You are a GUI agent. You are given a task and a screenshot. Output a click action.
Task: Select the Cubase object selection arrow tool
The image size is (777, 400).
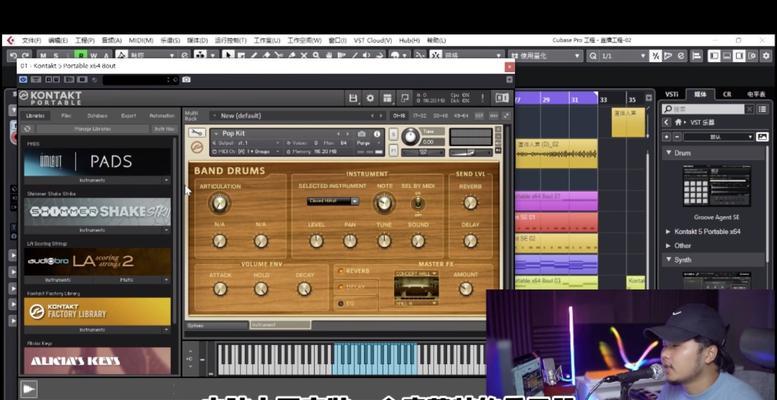(227, 56)
